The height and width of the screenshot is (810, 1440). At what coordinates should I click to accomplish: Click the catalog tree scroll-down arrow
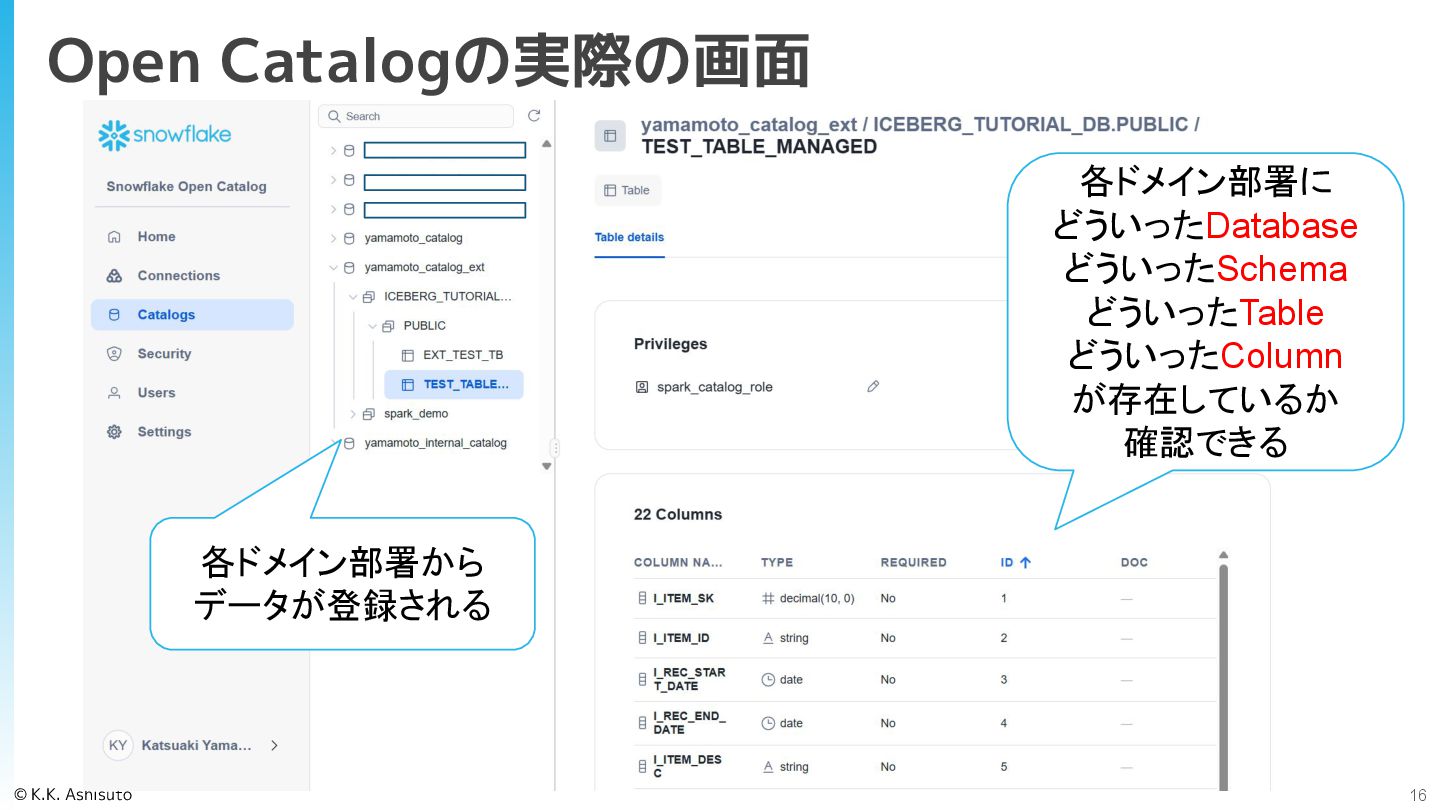pos(546,466)
